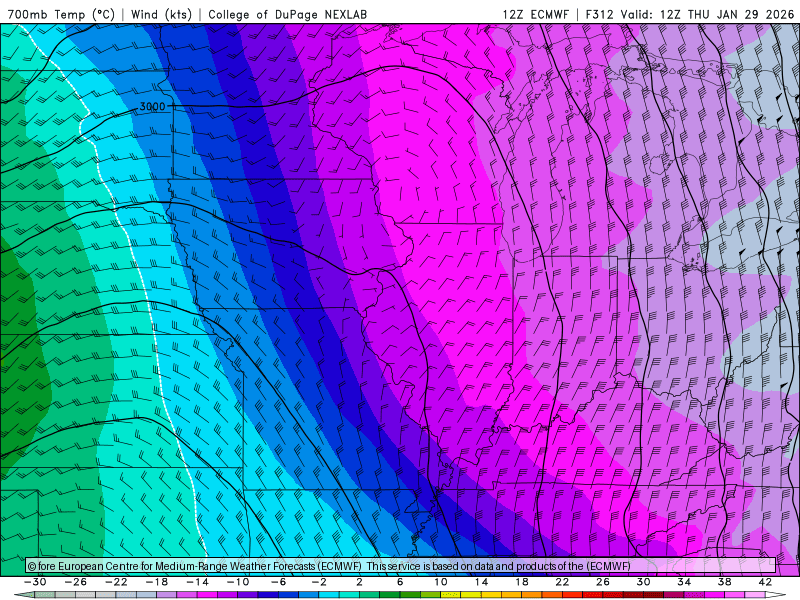The height and width of the screenshot is (600, 800).
Task: Click the '-18' color scale label
Action: click(x=157, y=582)
